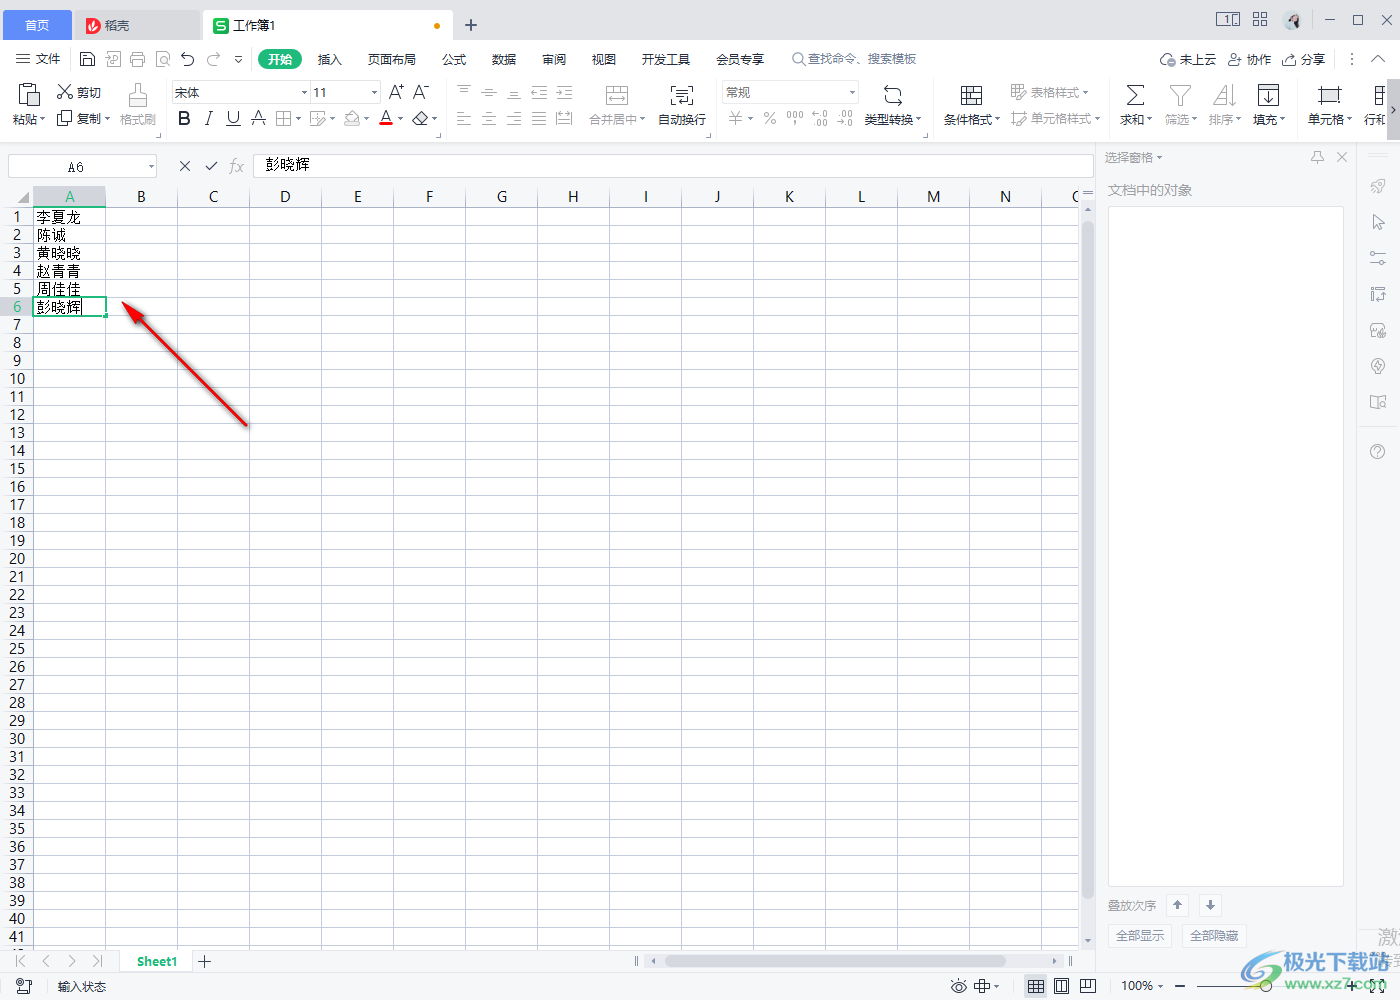This screenshot has height=1000, width=1400.
Task: Toggle Strikethrough formatting
Action: 258,119
